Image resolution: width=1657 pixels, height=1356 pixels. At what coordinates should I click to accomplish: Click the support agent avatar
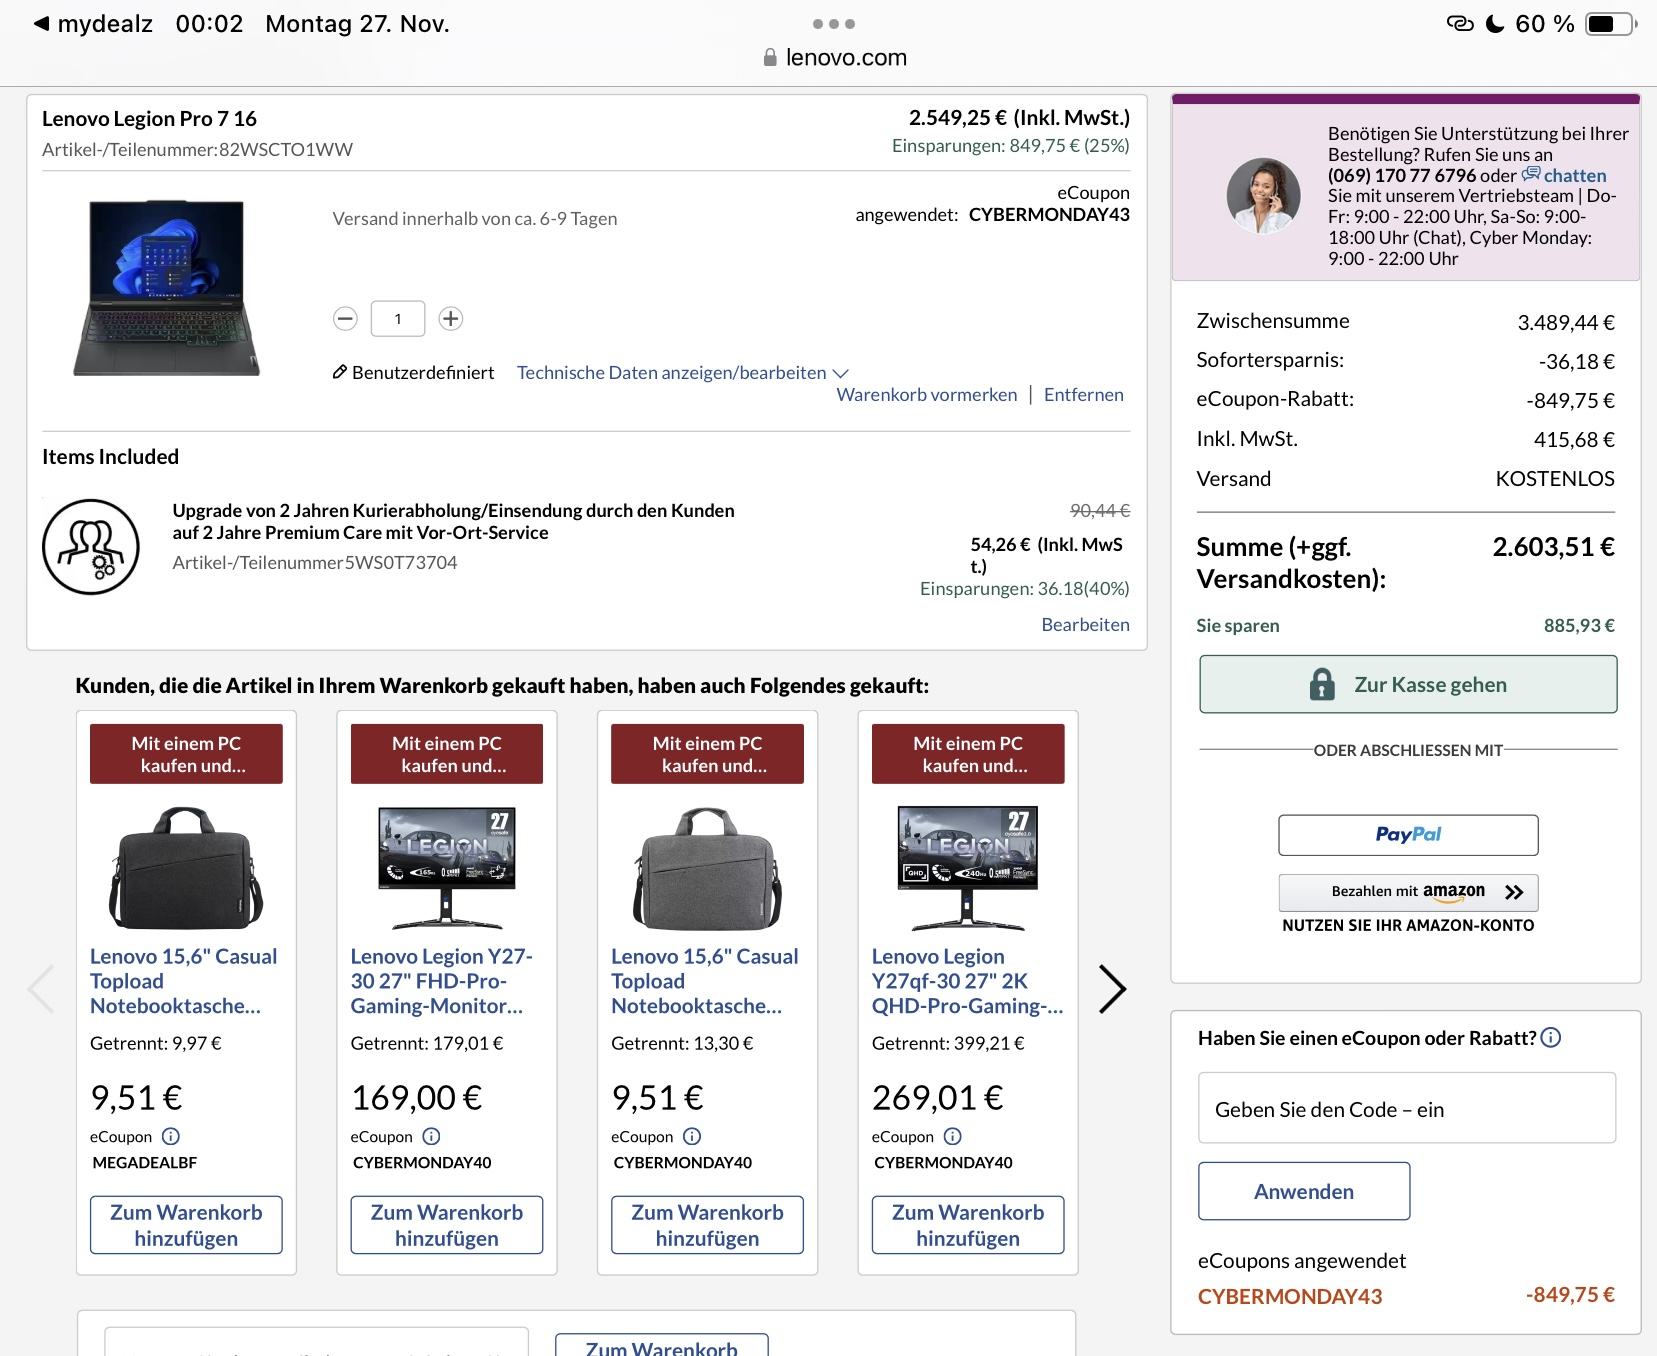pos(1263,196)
